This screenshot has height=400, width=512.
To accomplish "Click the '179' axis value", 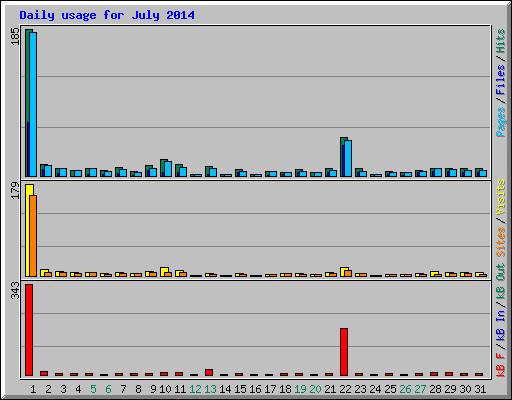I will (x=15, y=190).
